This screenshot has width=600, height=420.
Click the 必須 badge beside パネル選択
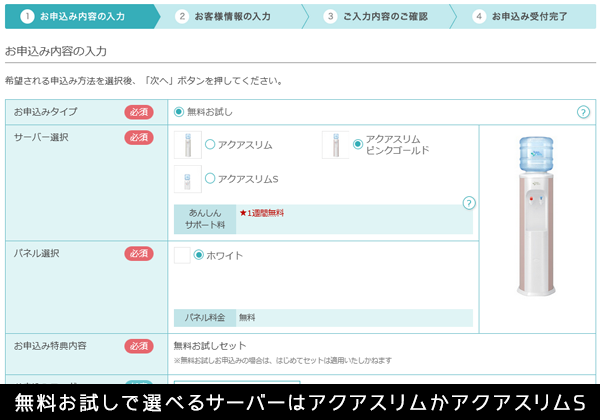[139, 254]
